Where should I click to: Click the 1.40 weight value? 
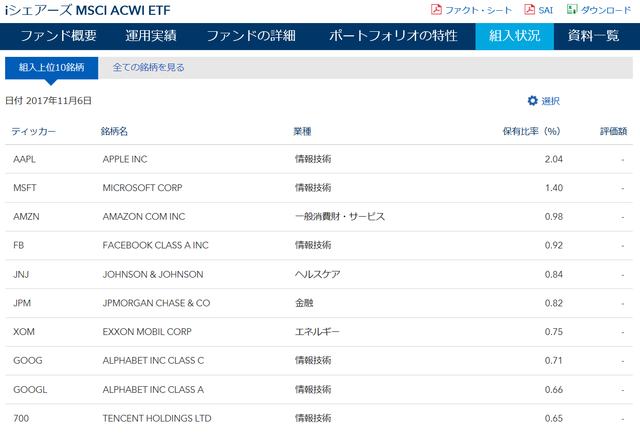click(554, 188)
